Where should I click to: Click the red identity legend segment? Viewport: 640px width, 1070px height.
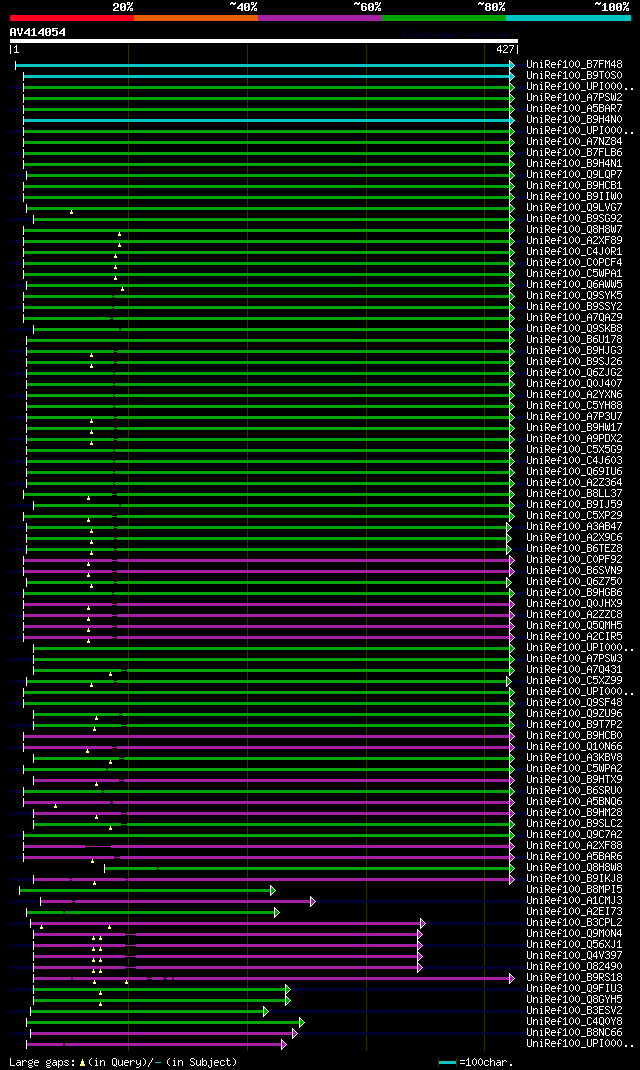click(x=72, y=18)
